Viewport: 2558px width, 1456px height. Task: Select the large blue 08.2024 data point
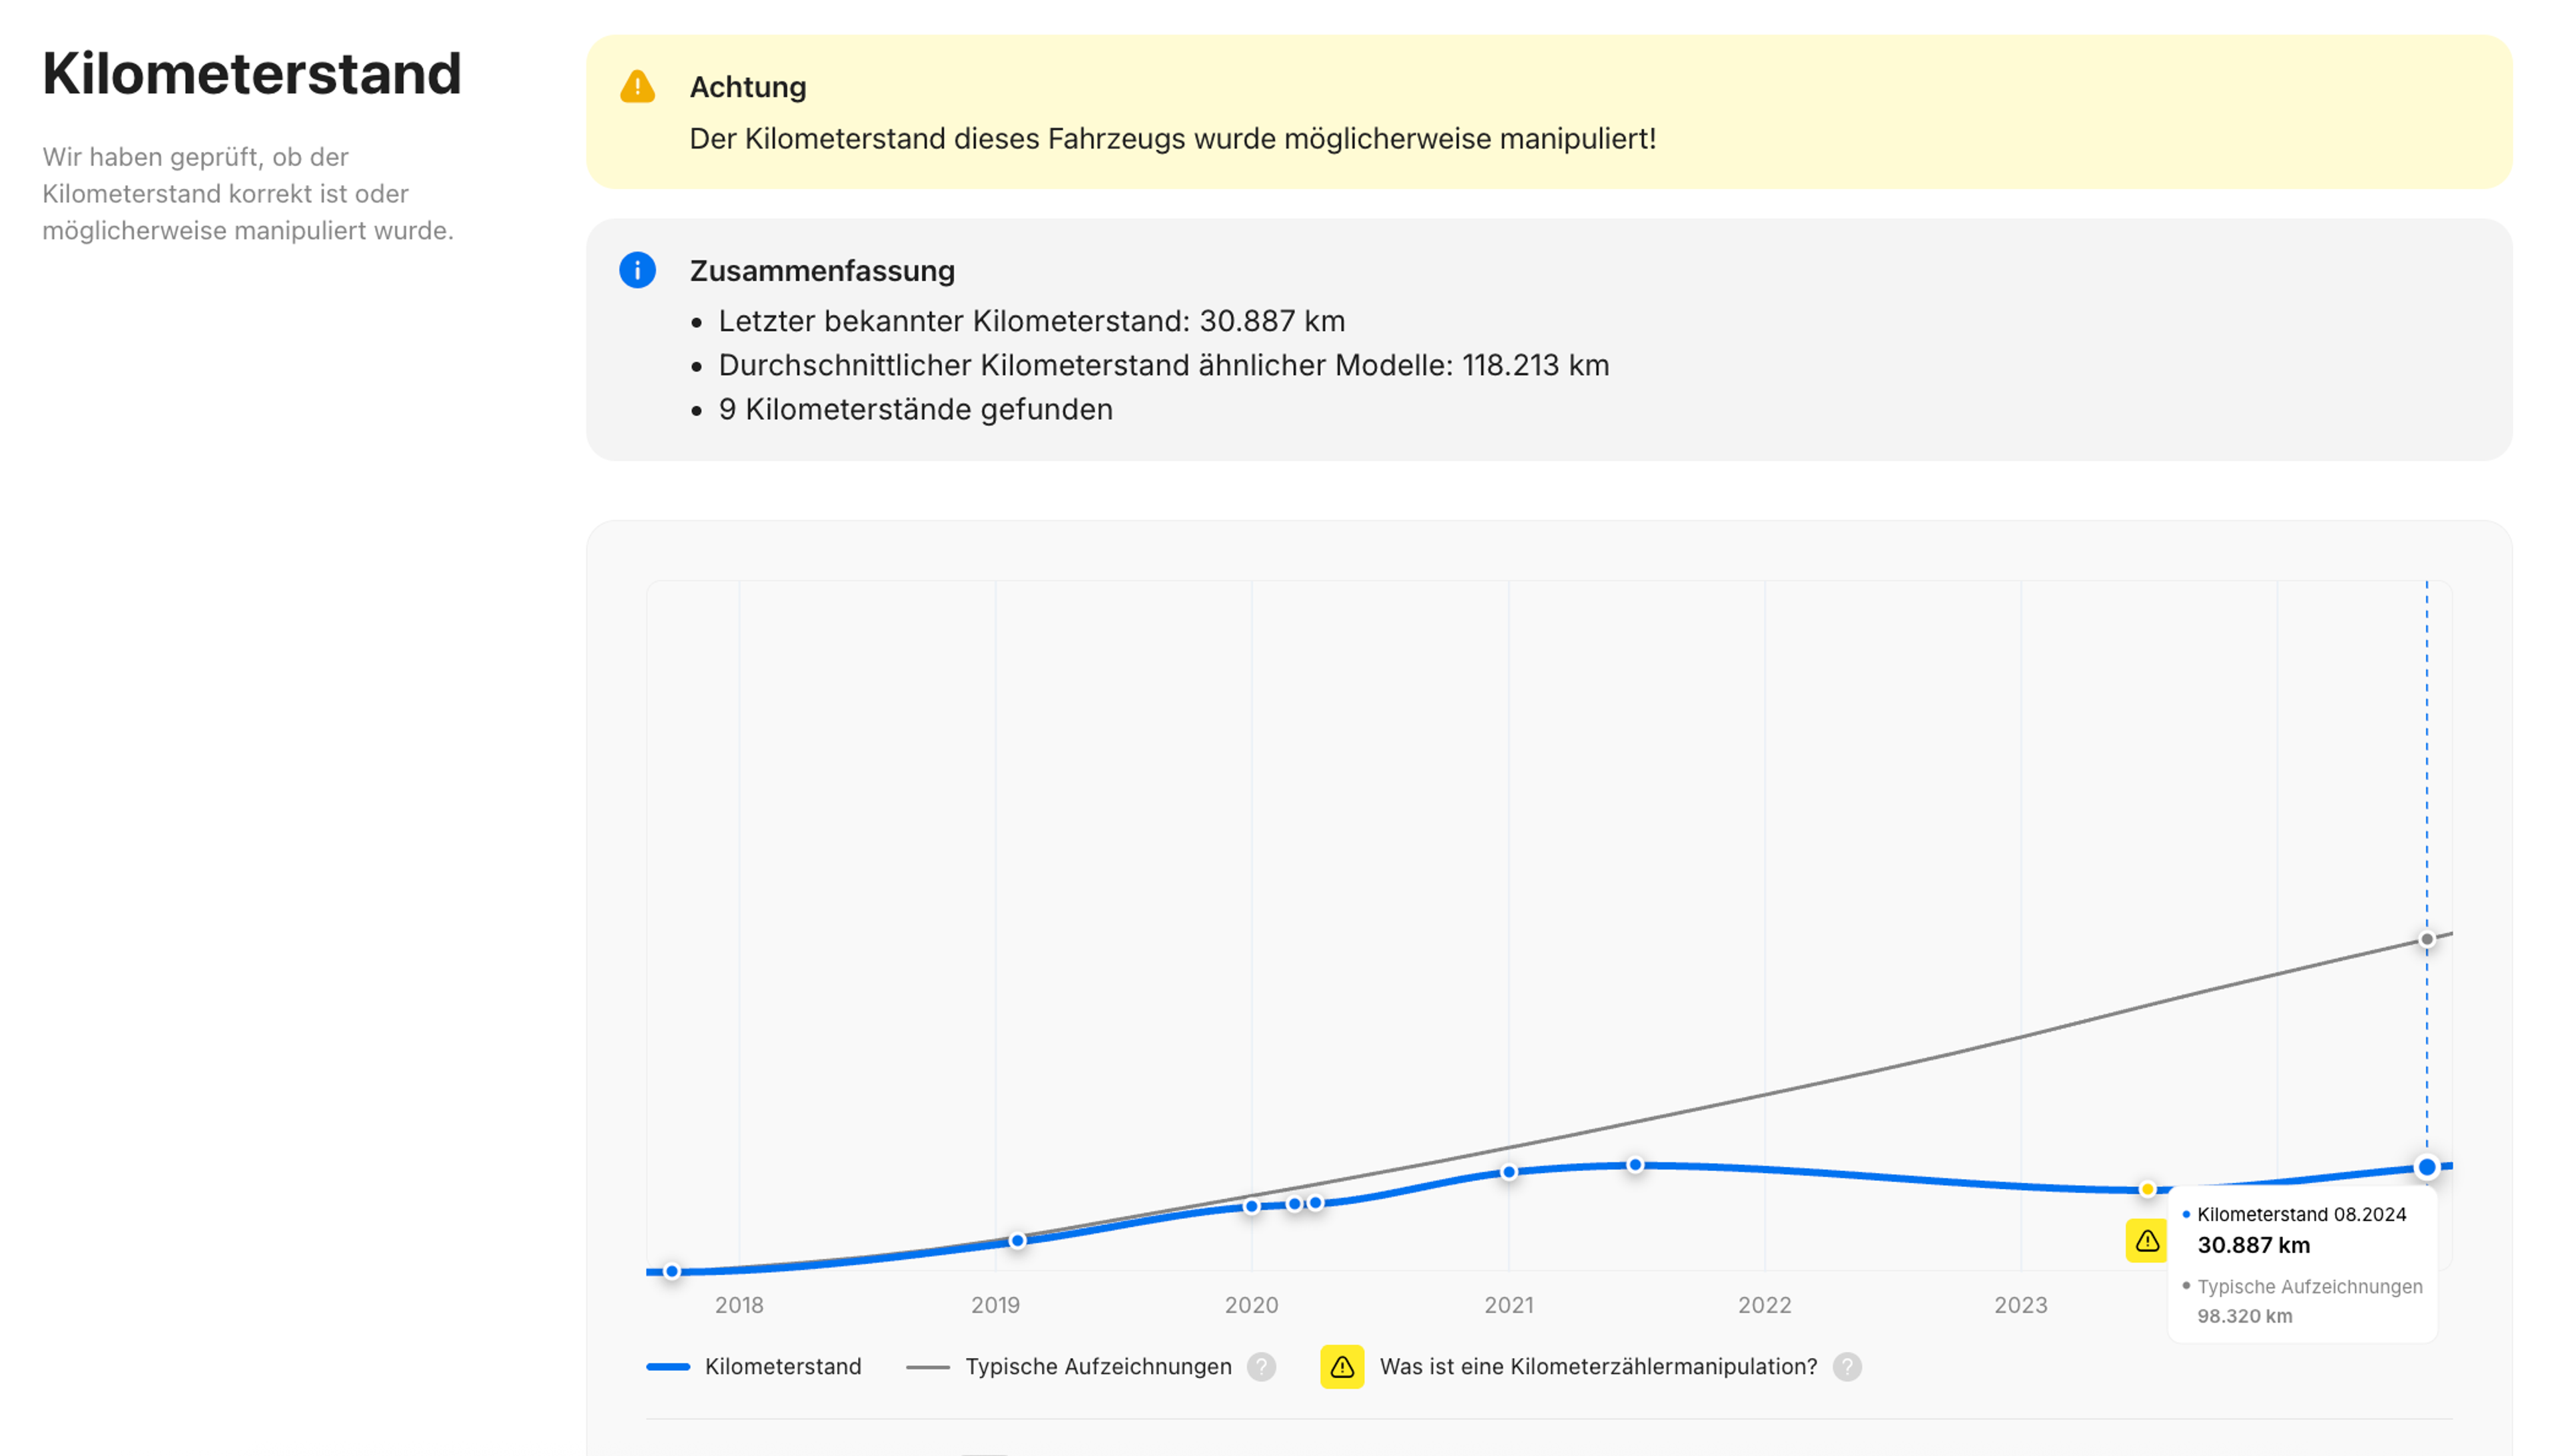tap(2426, 1166)
